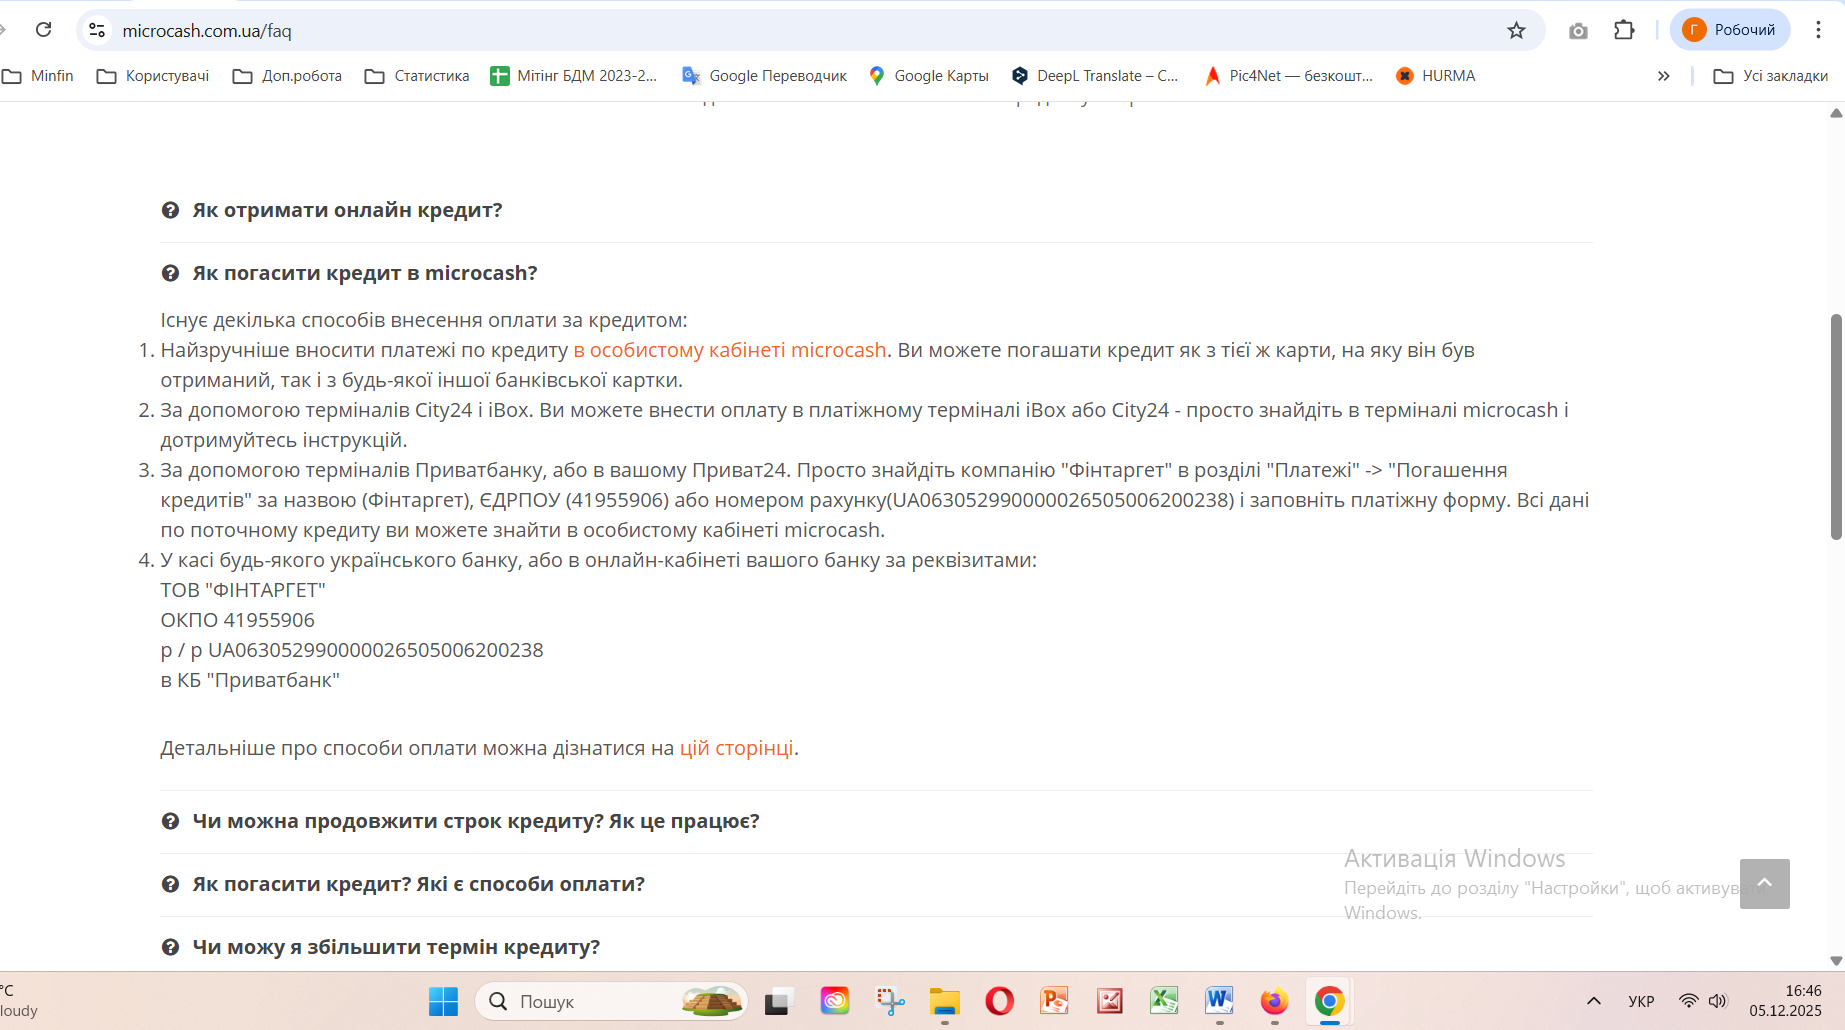Click the camera screenshot extension icon

pos(1578,30)
